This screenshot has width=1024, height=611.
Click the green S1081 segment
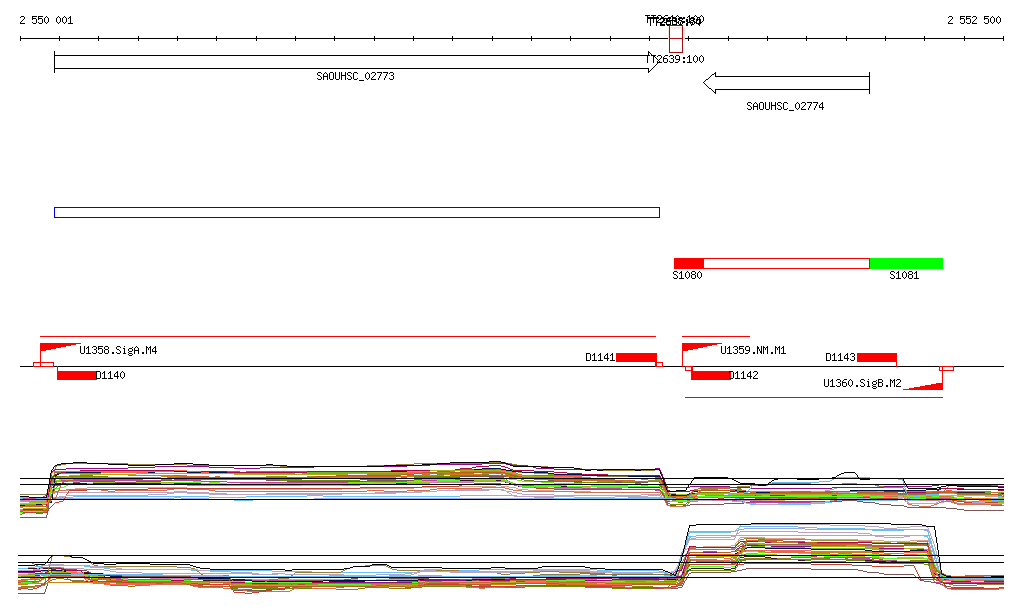[x=906, y=263]
